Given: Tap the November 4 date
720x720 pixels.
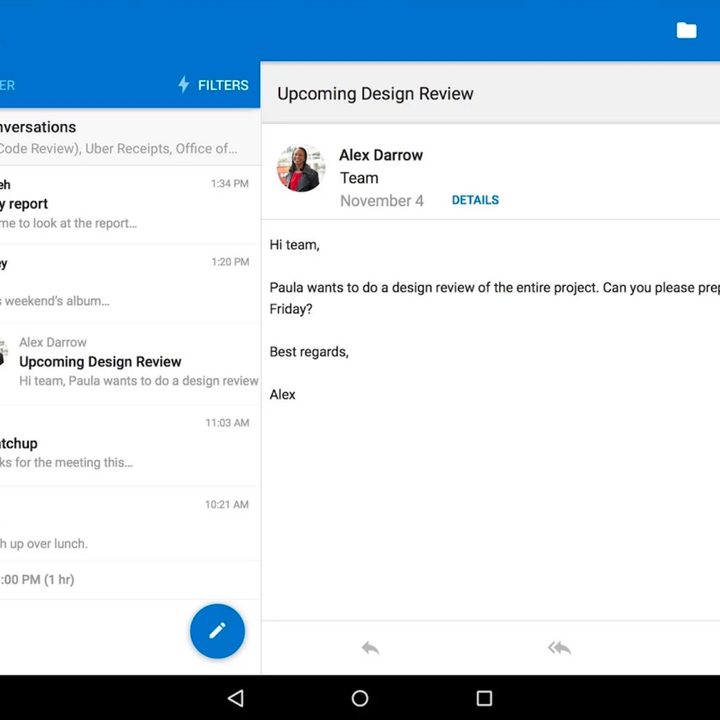Looking at the screenshot, I should 382,201.
